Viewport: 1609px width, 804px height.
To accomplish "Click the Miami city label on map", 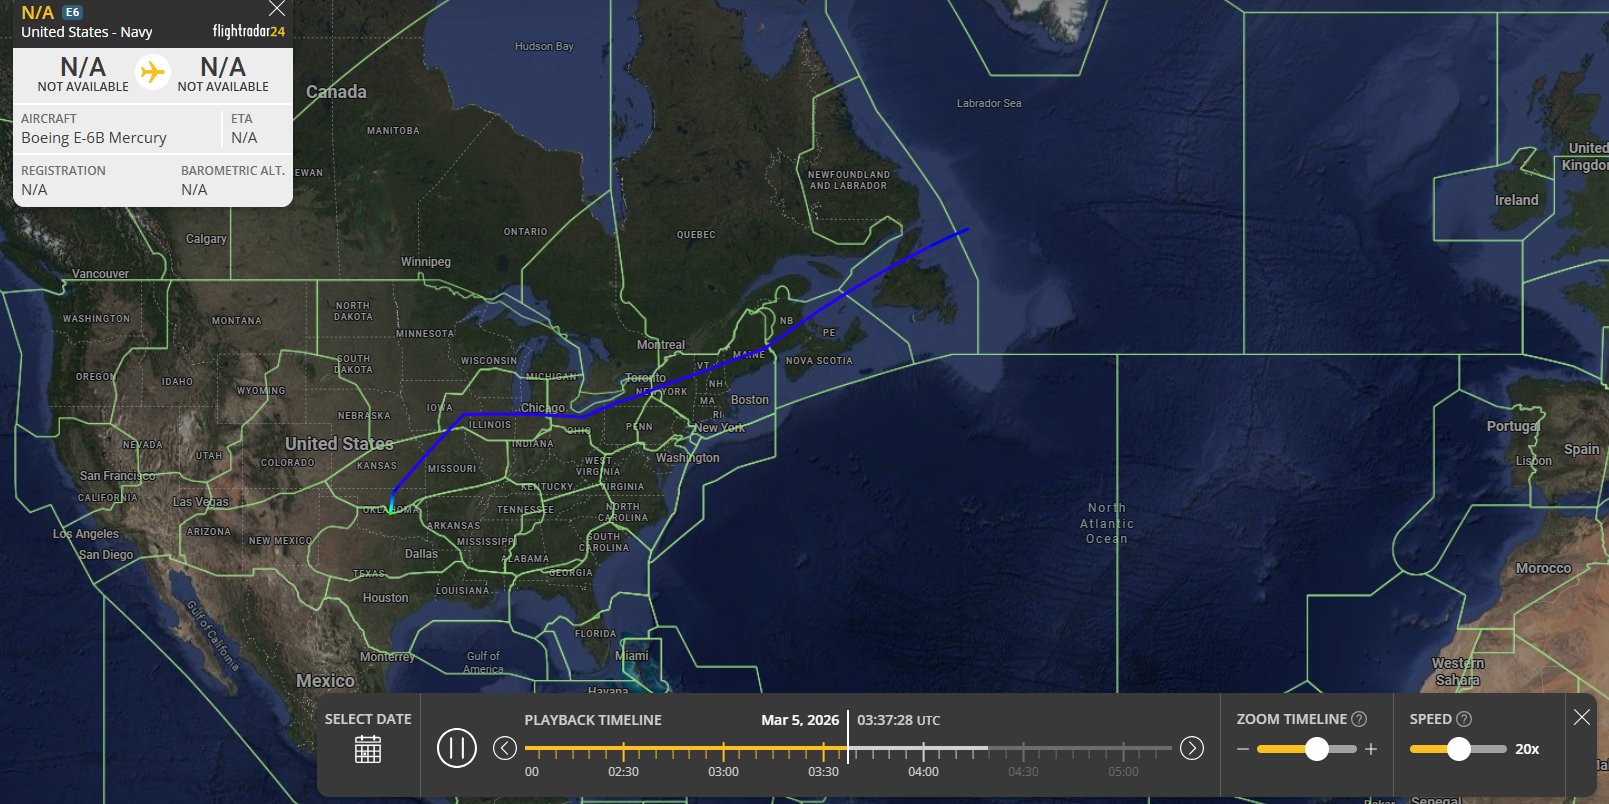I will coord(632,656).
